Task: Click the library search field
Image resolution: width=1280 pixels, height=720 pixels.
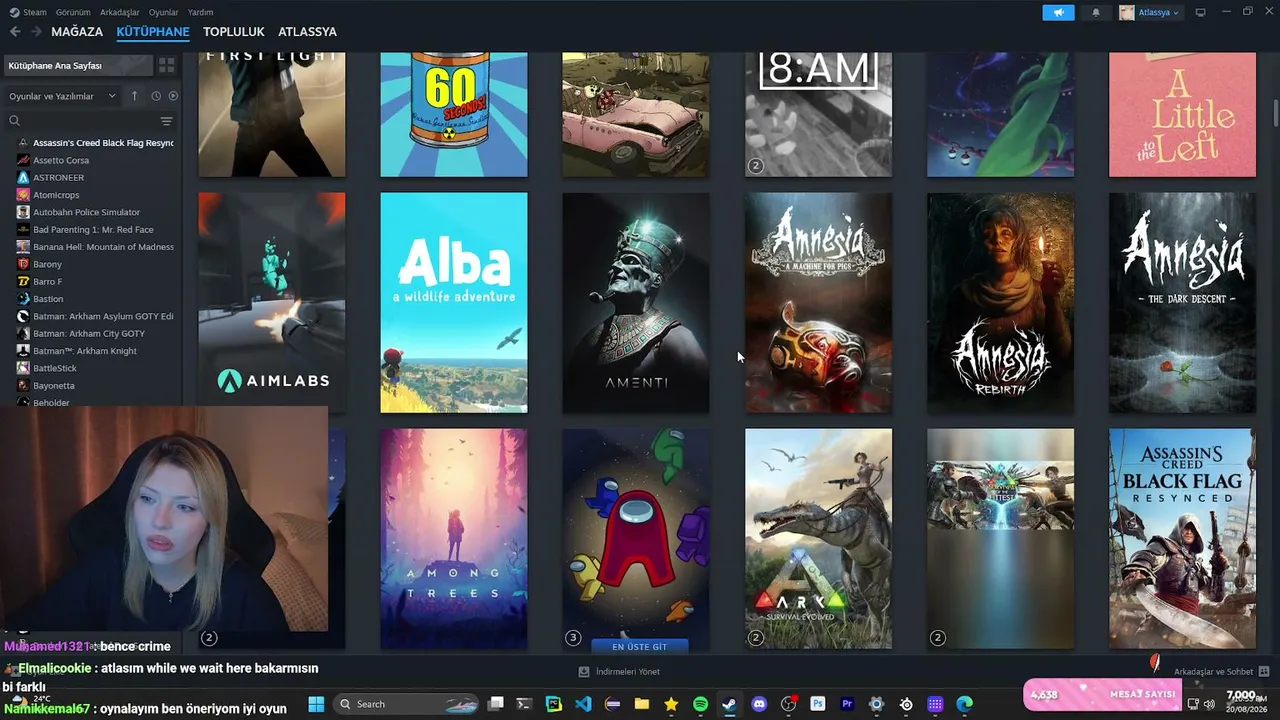Action: tap(82, 121)
